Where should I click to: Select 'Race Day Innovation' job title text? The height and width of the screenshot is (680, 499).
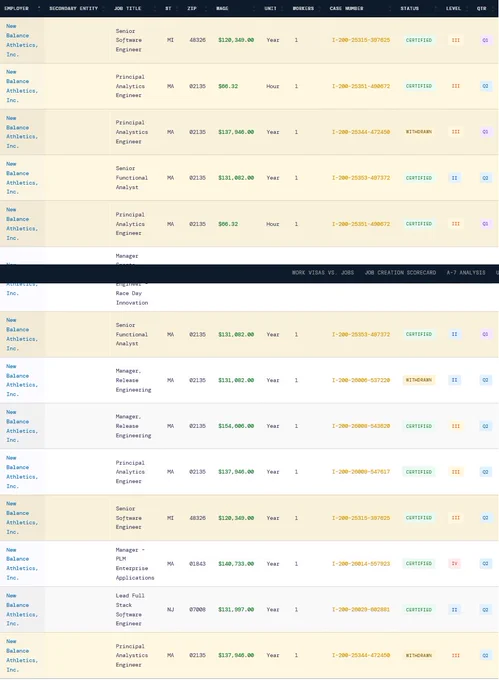(132, 298)
